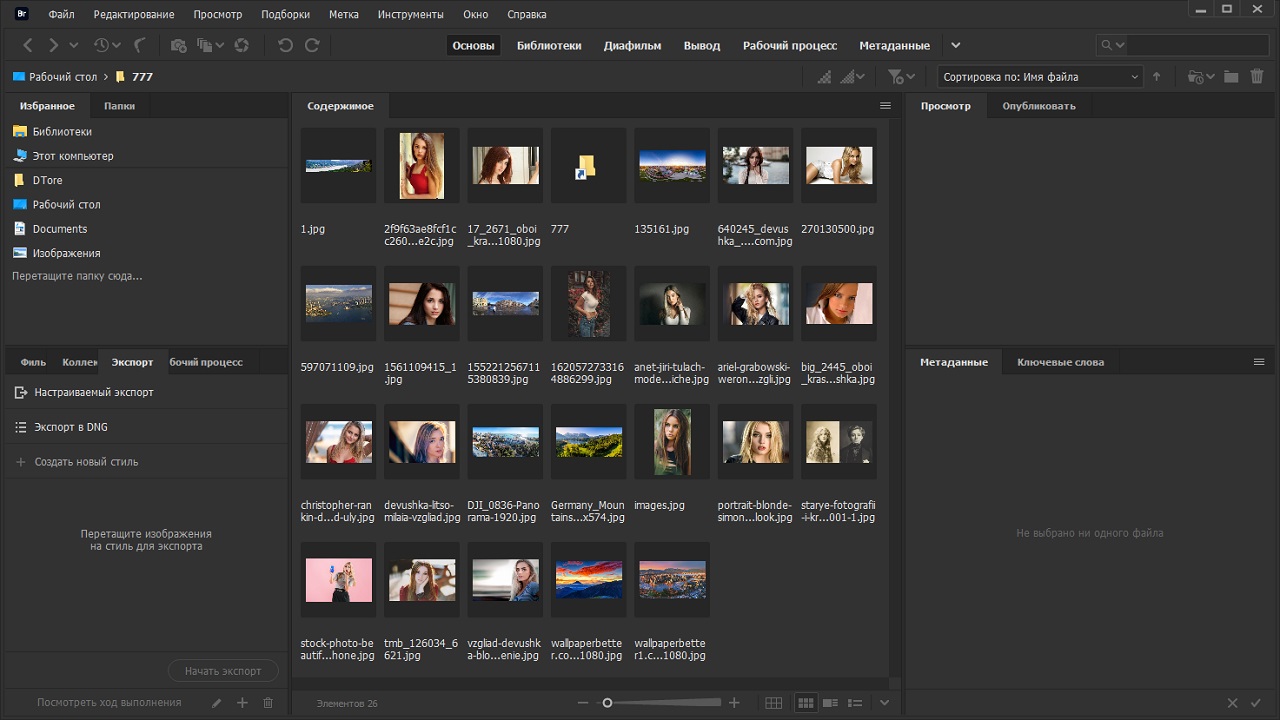Switch to thumbnail view mode
Screen dimensions: 1280x720
pyautogui.click(x=805, y=703)
